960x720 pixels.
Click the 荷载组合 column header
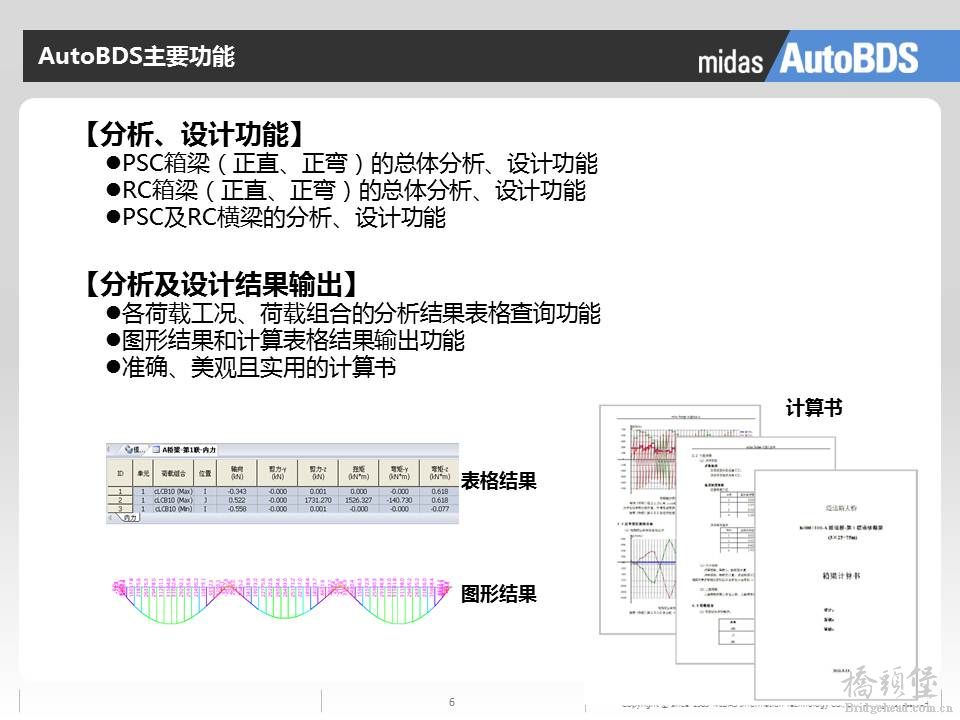point(173,473)
